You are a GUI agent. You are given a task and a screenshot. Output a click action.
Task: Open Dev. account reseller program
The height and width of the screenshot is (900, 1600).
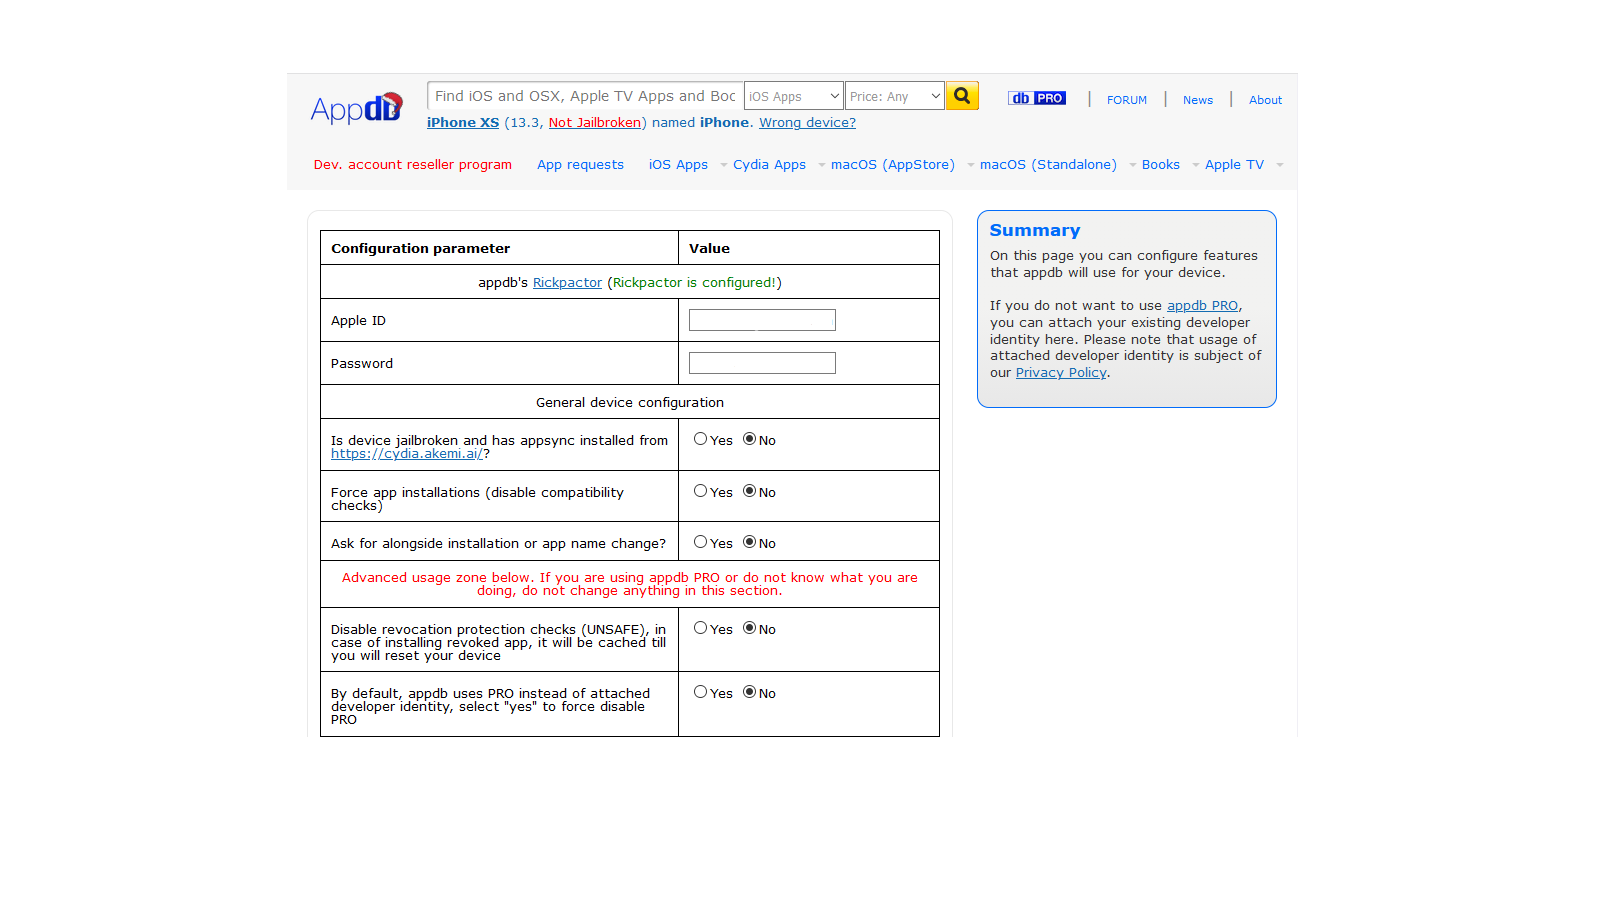point(413,165)
